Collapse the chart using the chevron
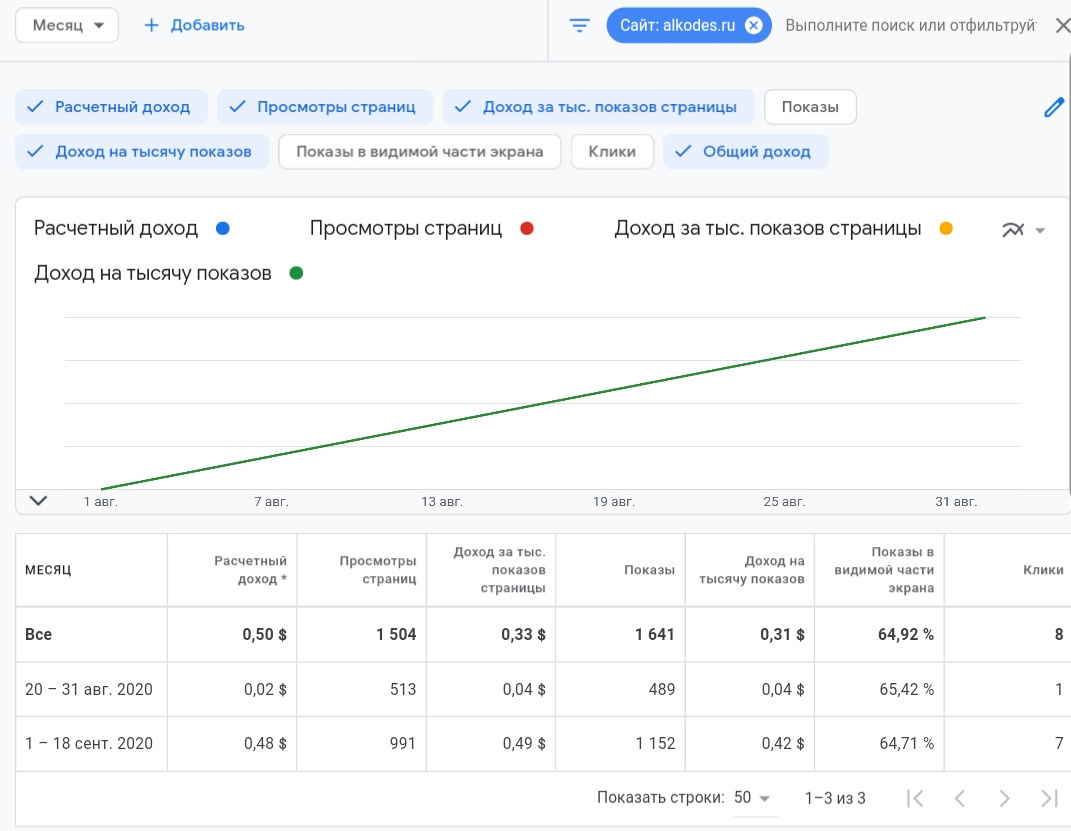This screenshot has width=1071, height=831. [38, 501]
